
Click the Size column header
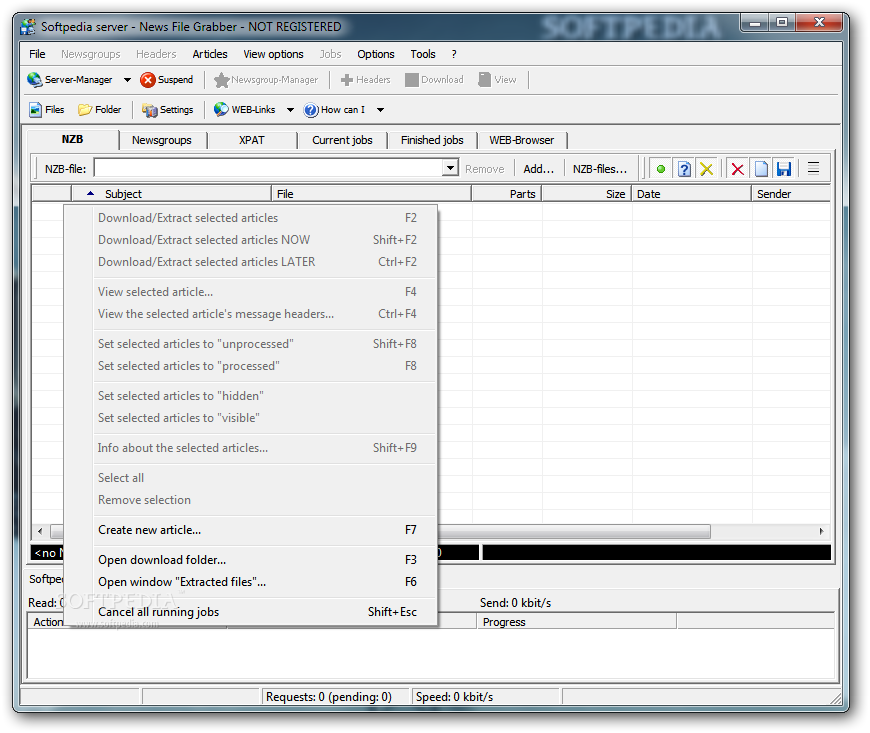coord(586,194)
